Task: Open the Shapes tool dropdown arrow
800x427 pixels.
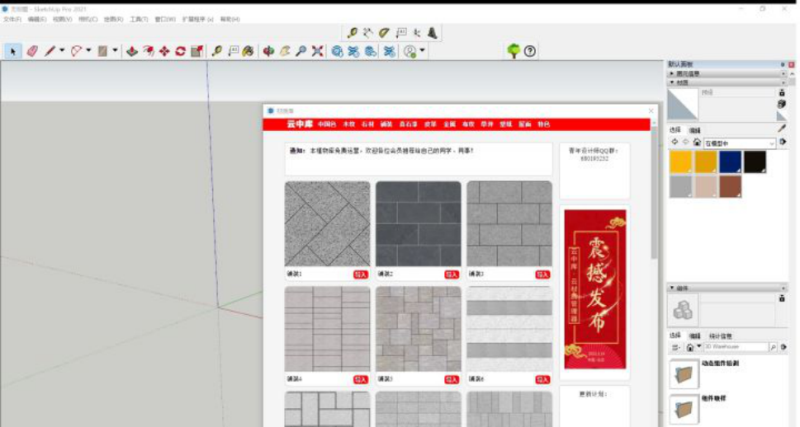Action: click(115, 51)
